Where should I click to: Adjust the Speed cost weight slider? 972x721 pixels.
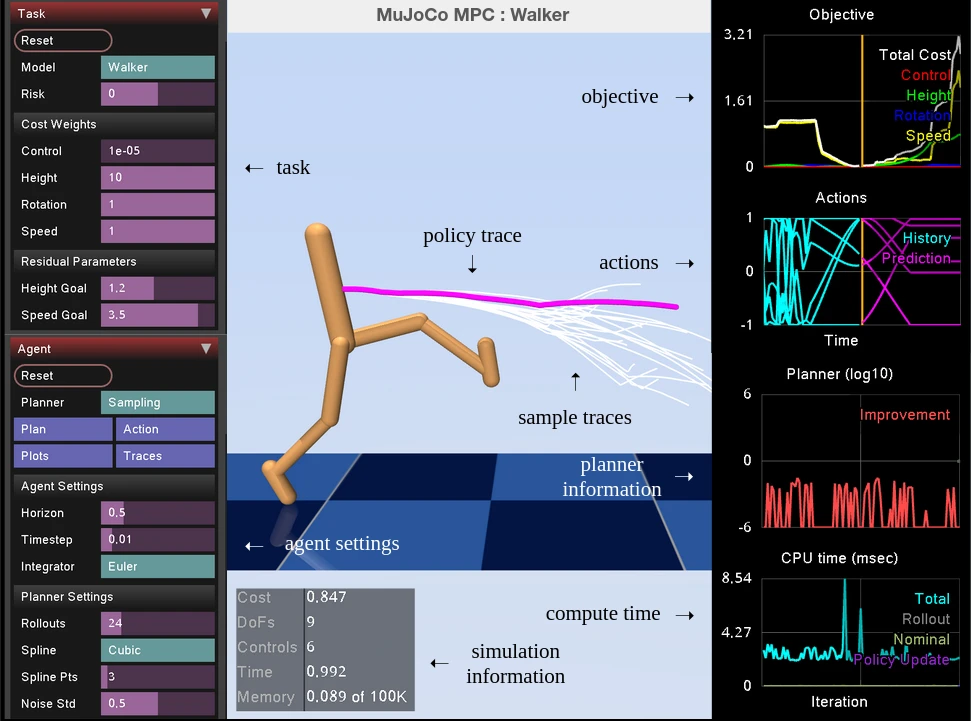[158, 231]
